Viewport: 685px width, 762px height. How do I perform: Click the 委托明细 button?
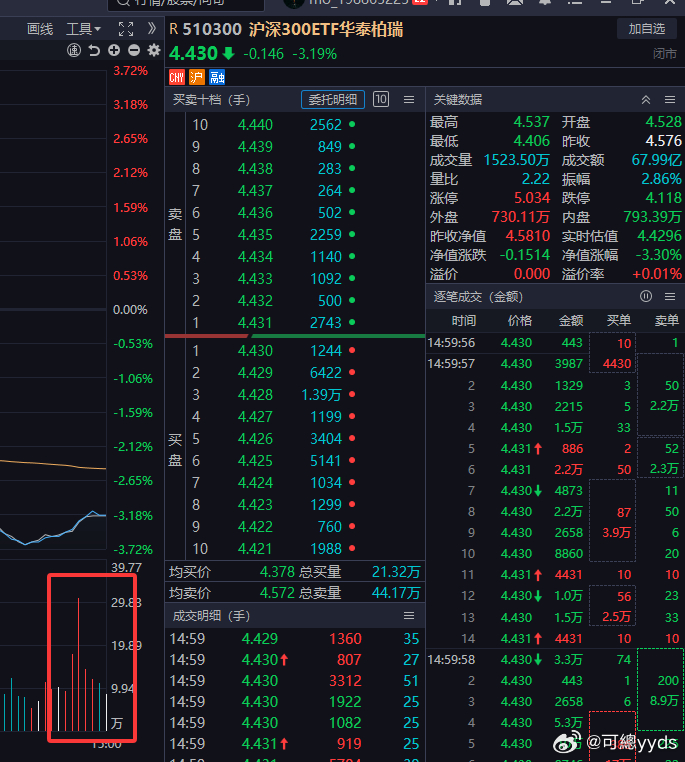click(x=333, y=100)
